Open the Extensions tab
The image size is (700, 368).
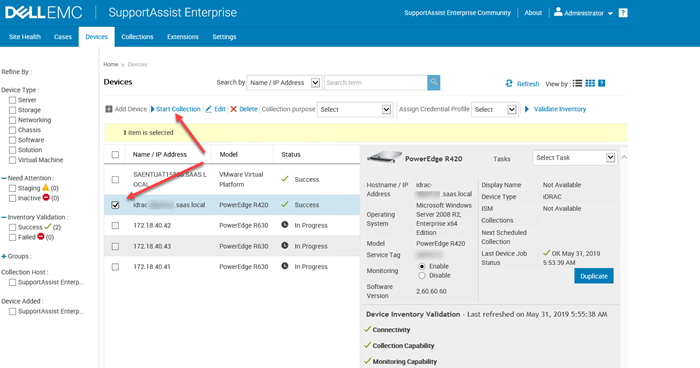click(x=183, y=37)
